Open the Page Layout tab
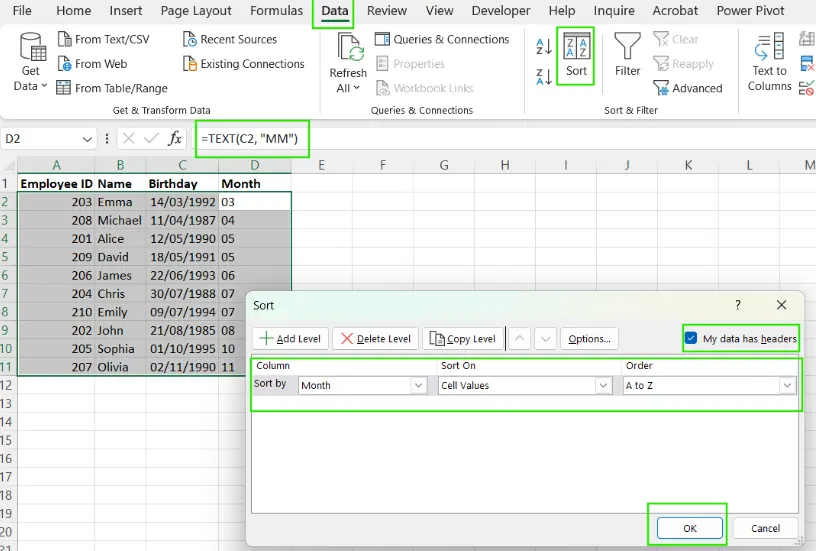 tap(196, 11)
